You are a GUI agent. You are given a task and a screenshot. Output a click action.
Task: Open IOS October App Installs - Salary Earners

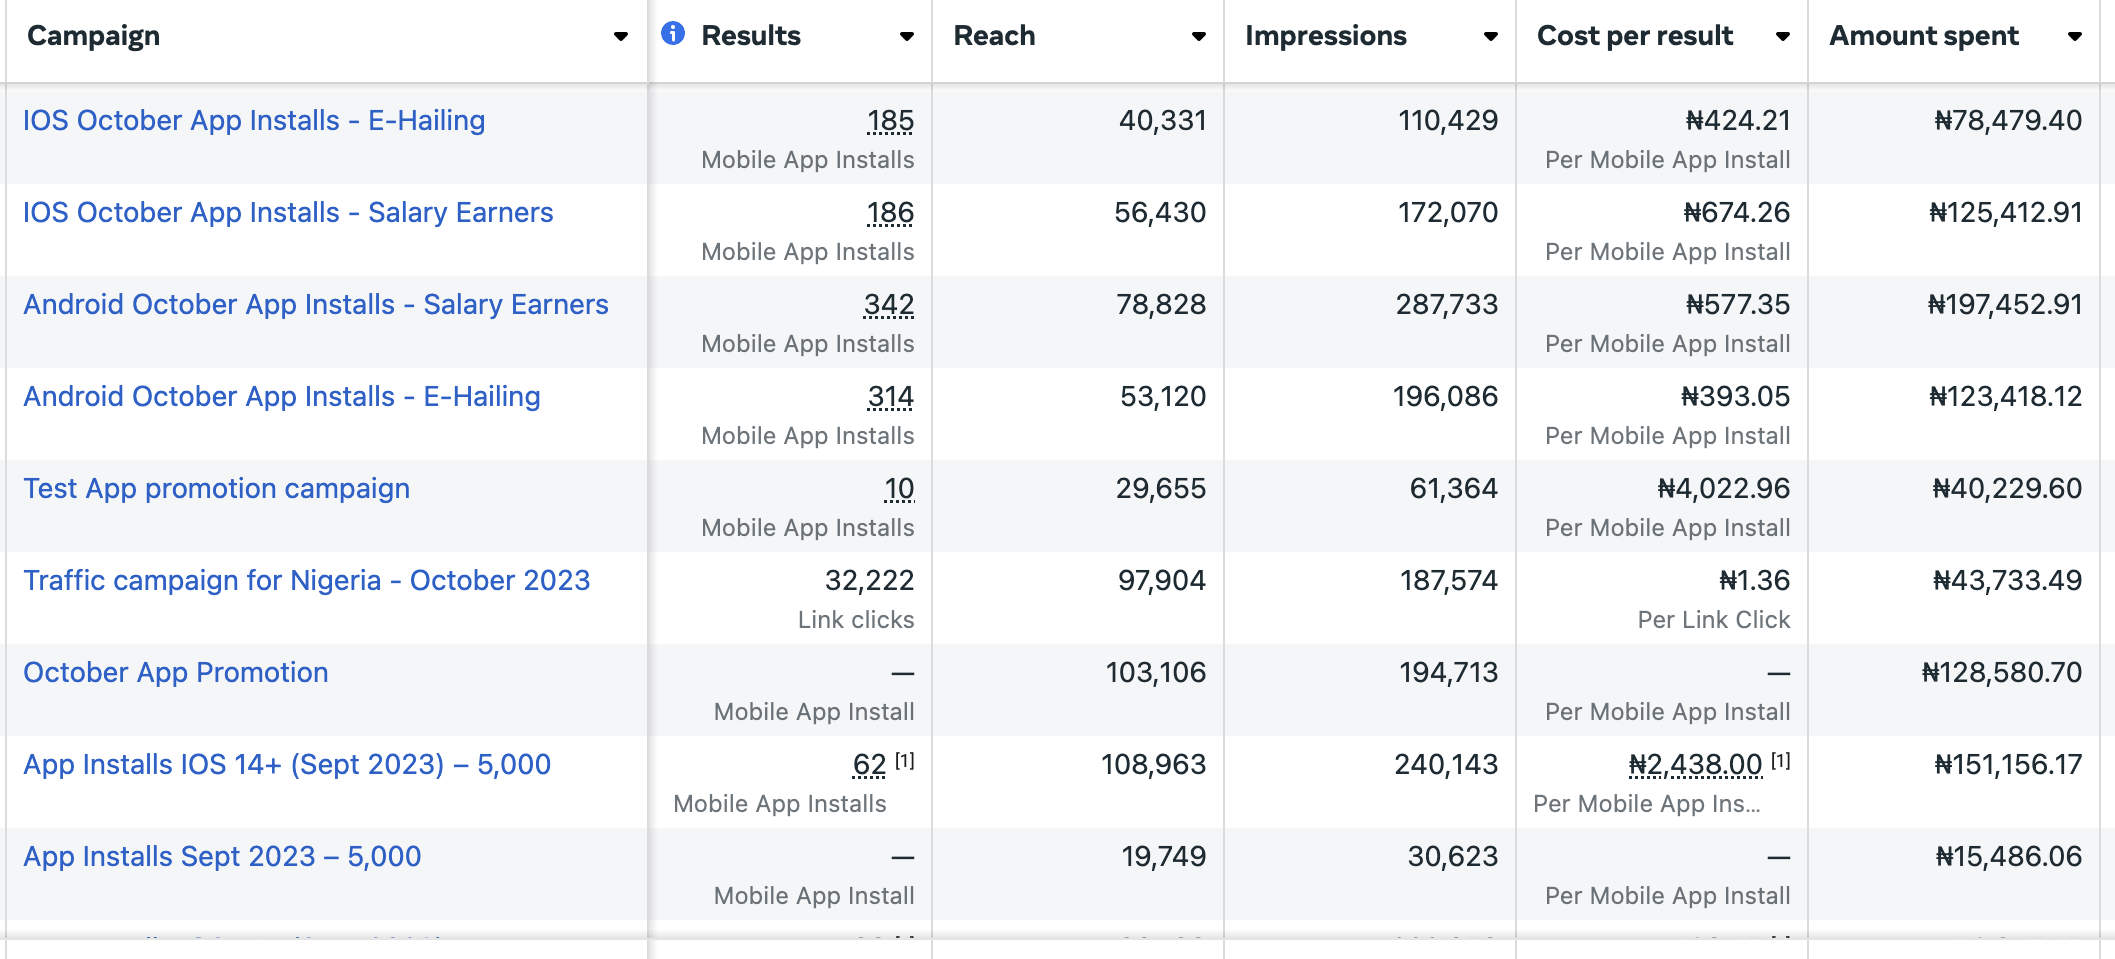pyautogui.click(x=288, y=213)
